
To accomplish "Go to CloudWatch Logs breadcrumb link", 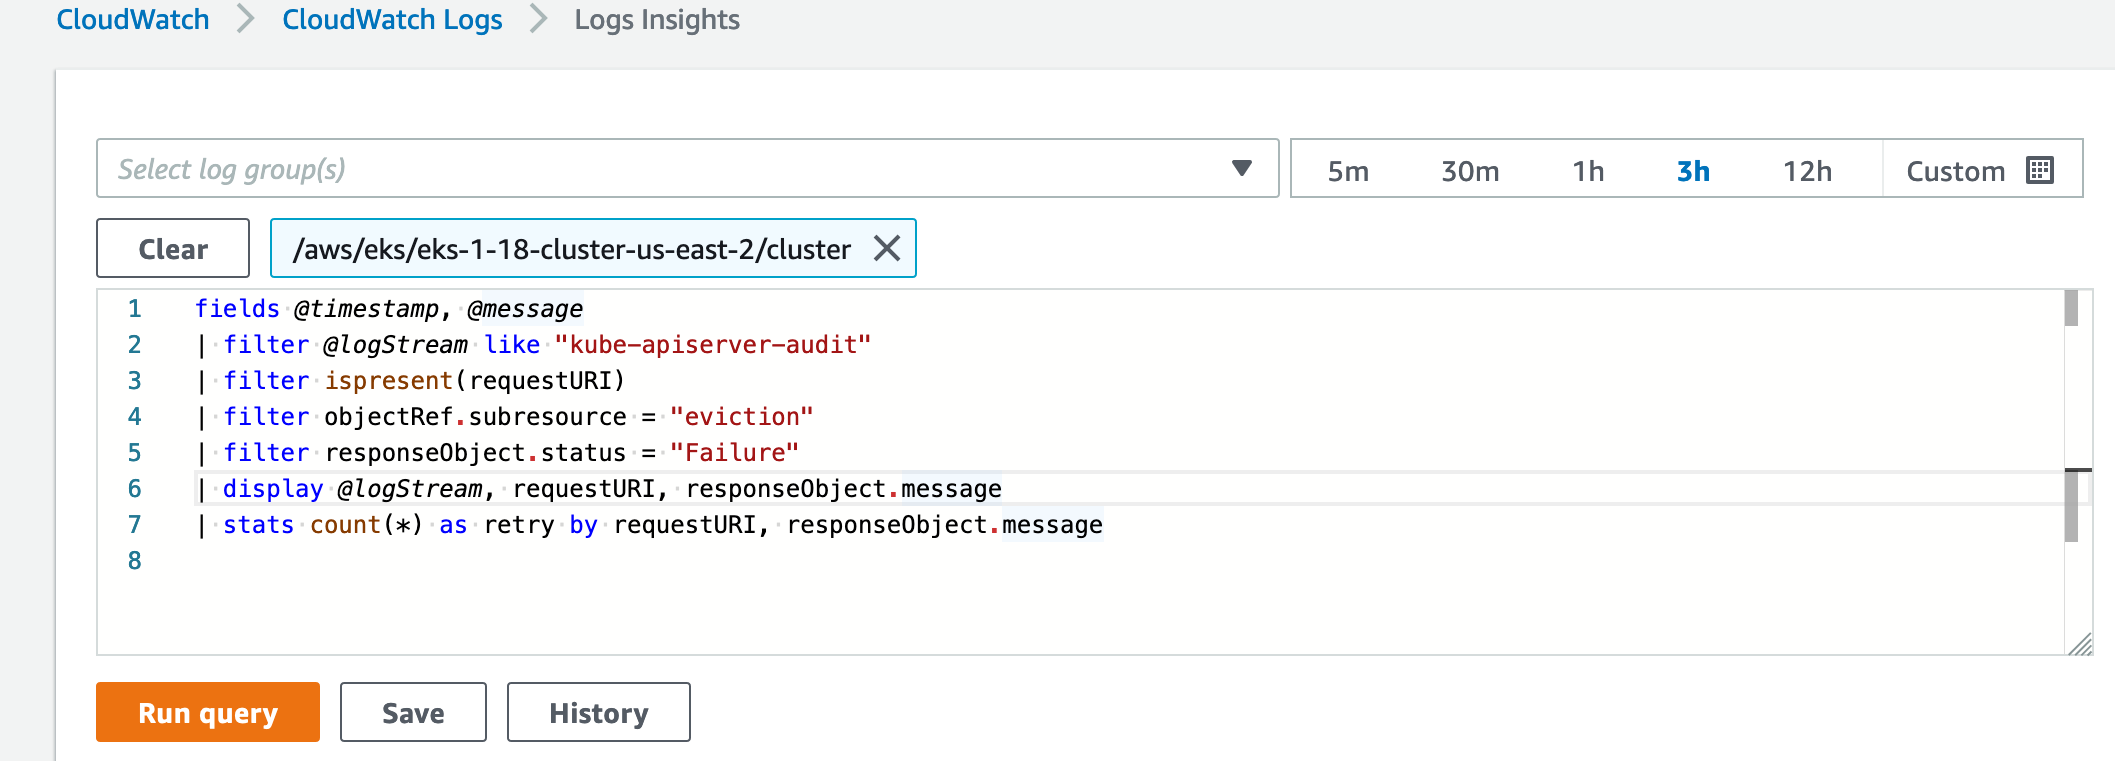I will click(x=392, y=19).
